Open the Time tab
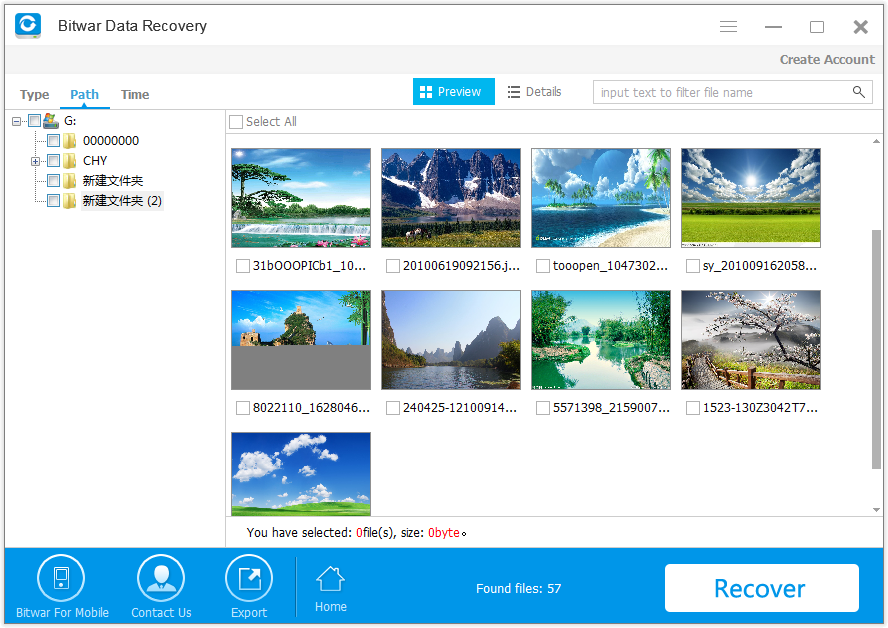 [134, 94]
